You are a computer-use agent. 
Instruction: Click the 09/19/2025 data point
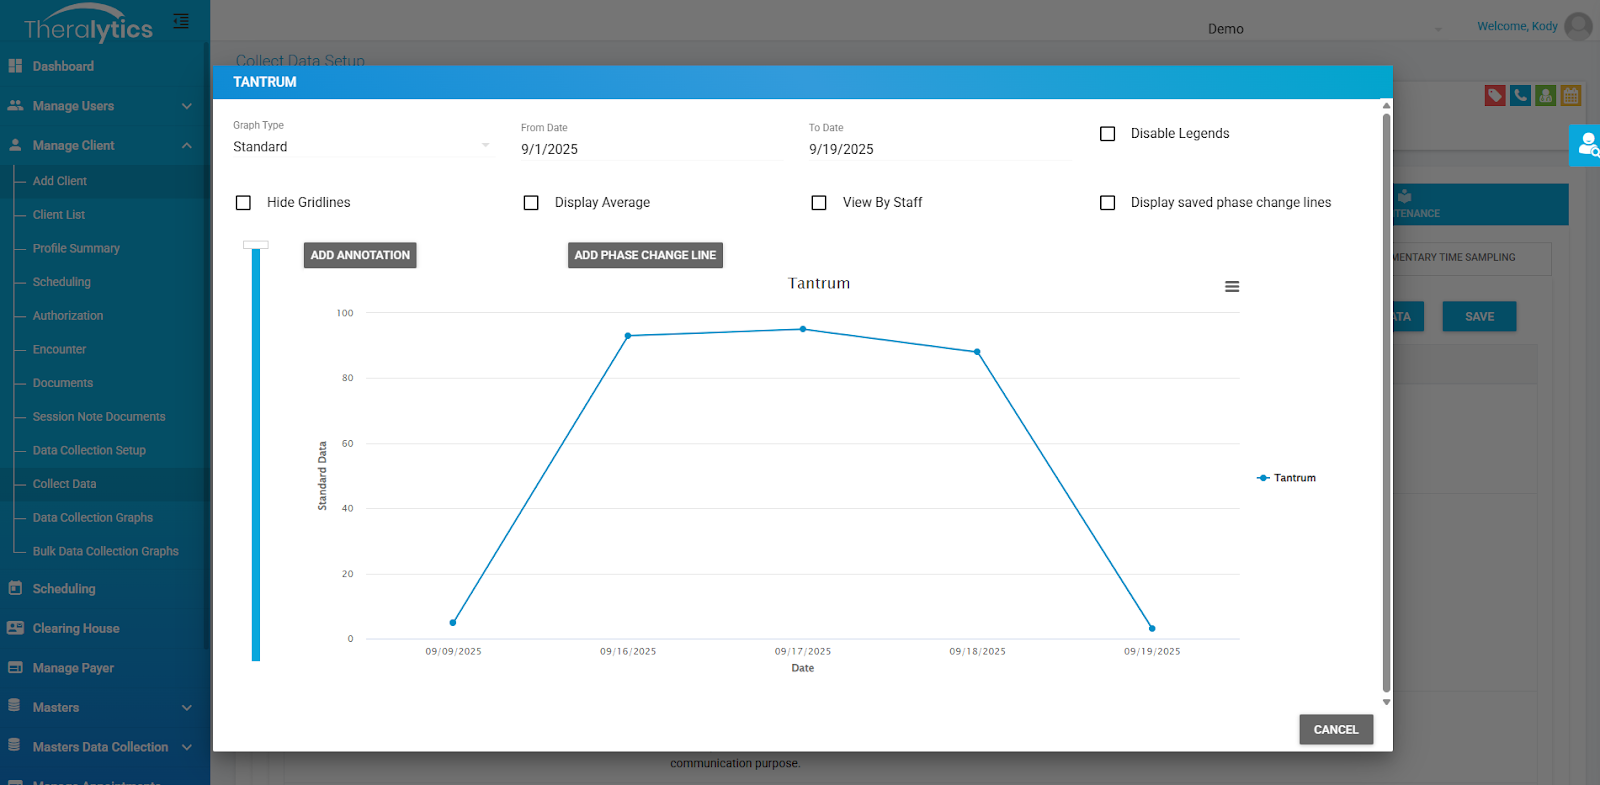(x=1152, y=629)
